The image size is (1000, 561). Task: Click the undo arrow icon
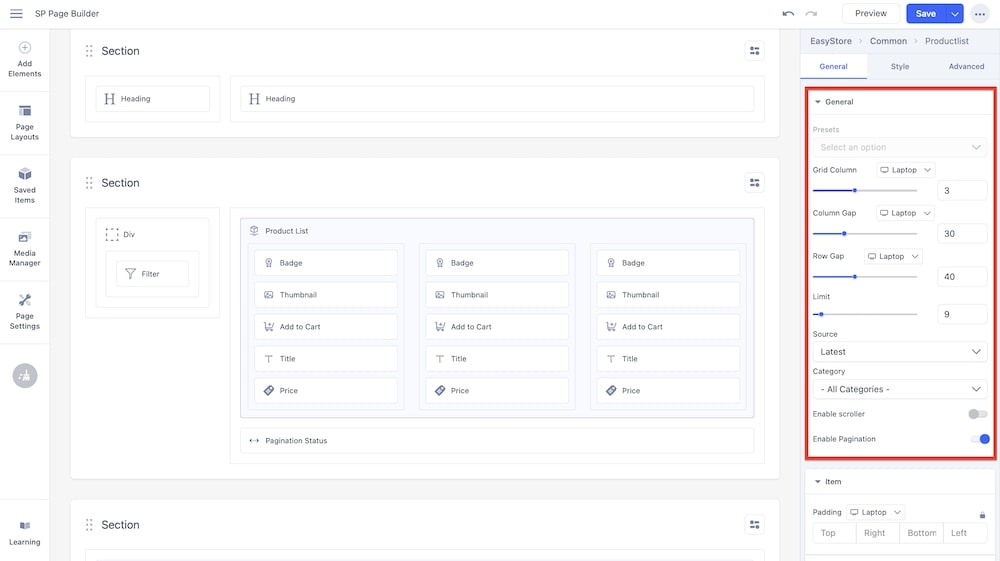788,14
